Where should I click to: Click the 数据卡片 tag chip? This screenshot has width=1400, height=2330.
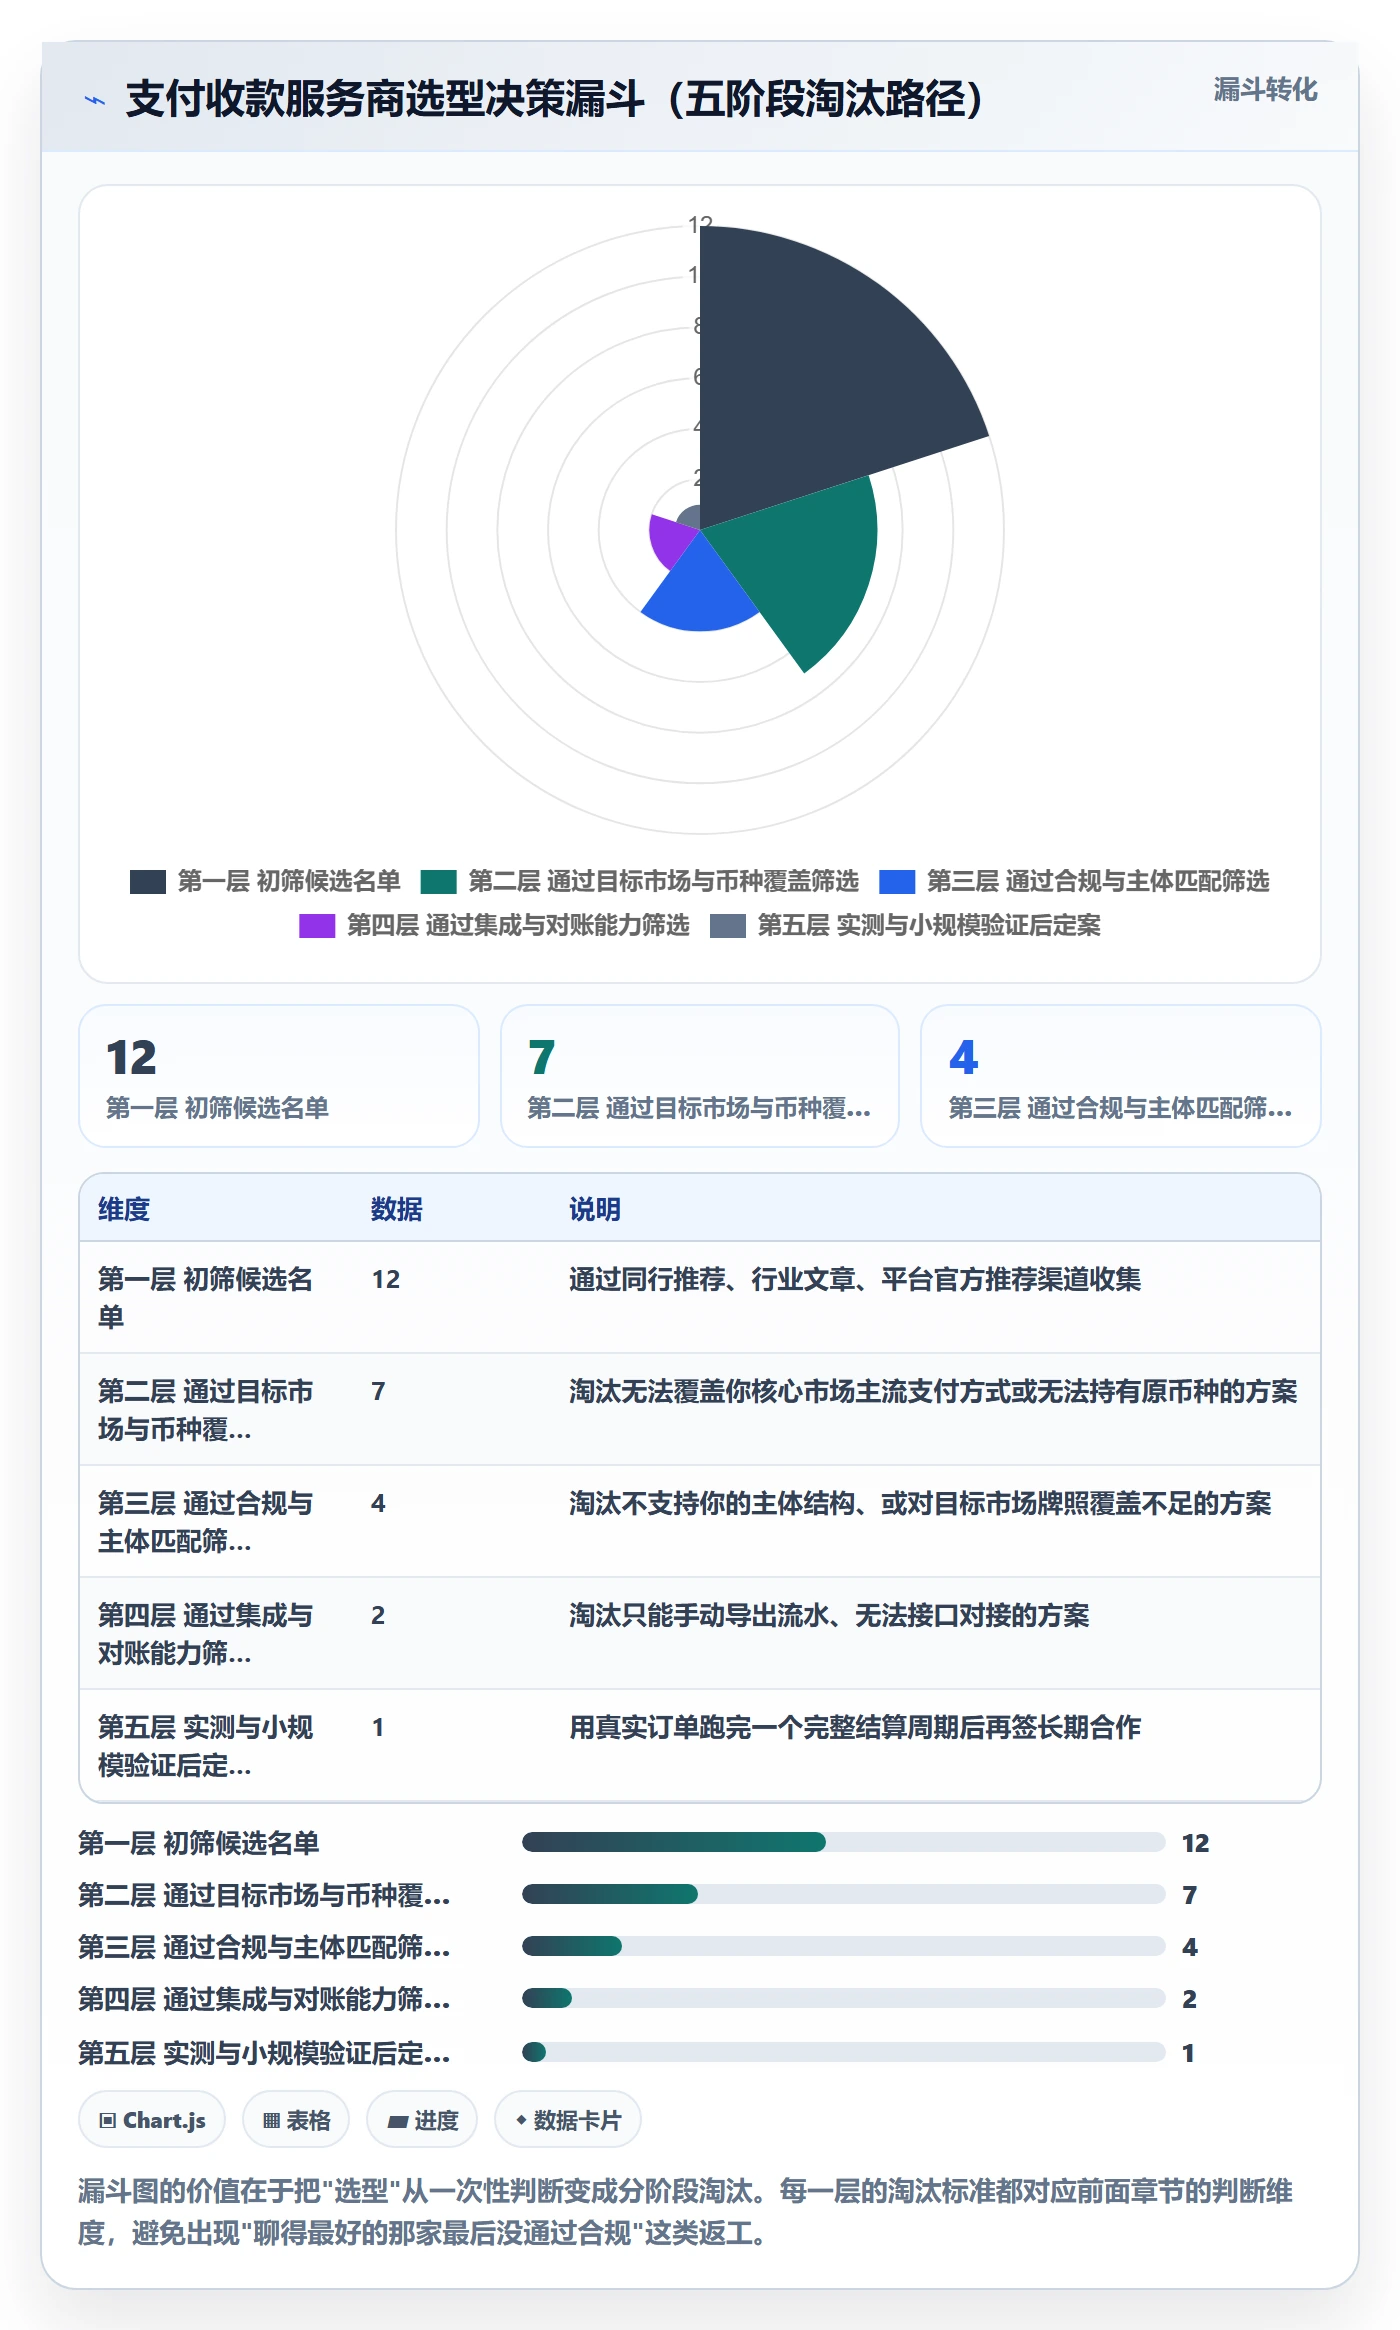tap(568, 2119)
